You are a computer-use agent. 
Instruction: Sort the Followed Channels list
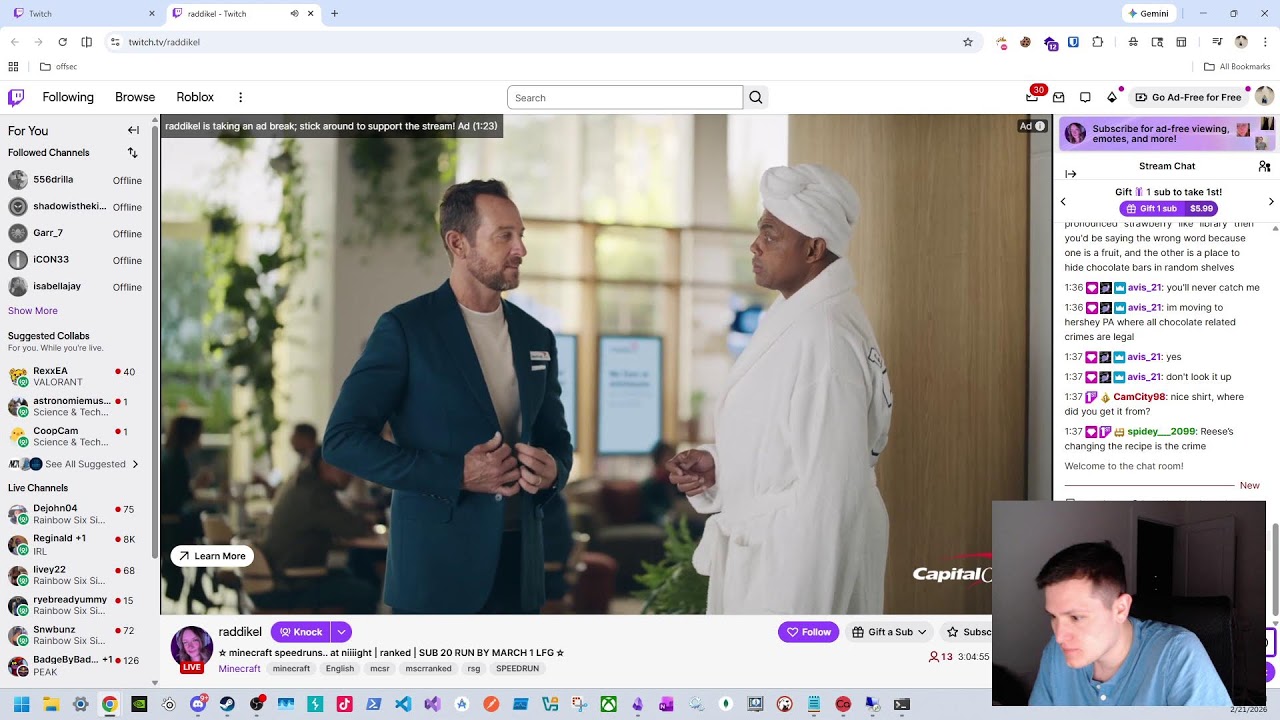click(132, 153)
